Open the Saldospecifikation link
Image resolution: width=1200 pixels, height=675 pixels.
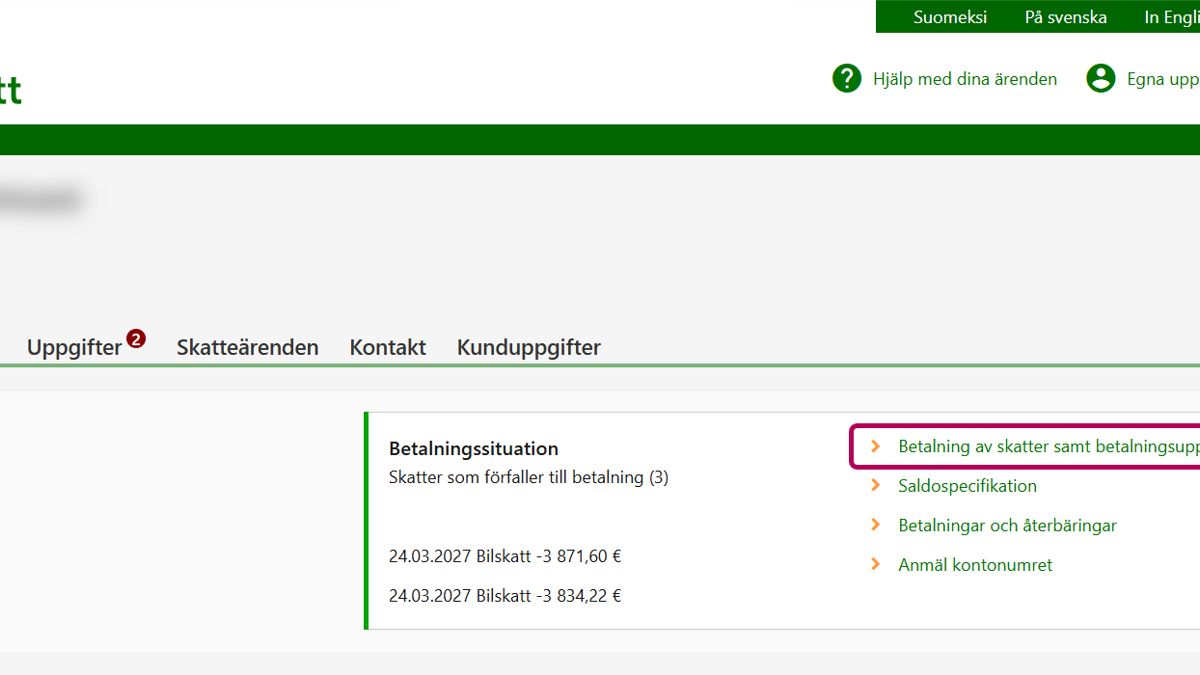click(967, 486)
